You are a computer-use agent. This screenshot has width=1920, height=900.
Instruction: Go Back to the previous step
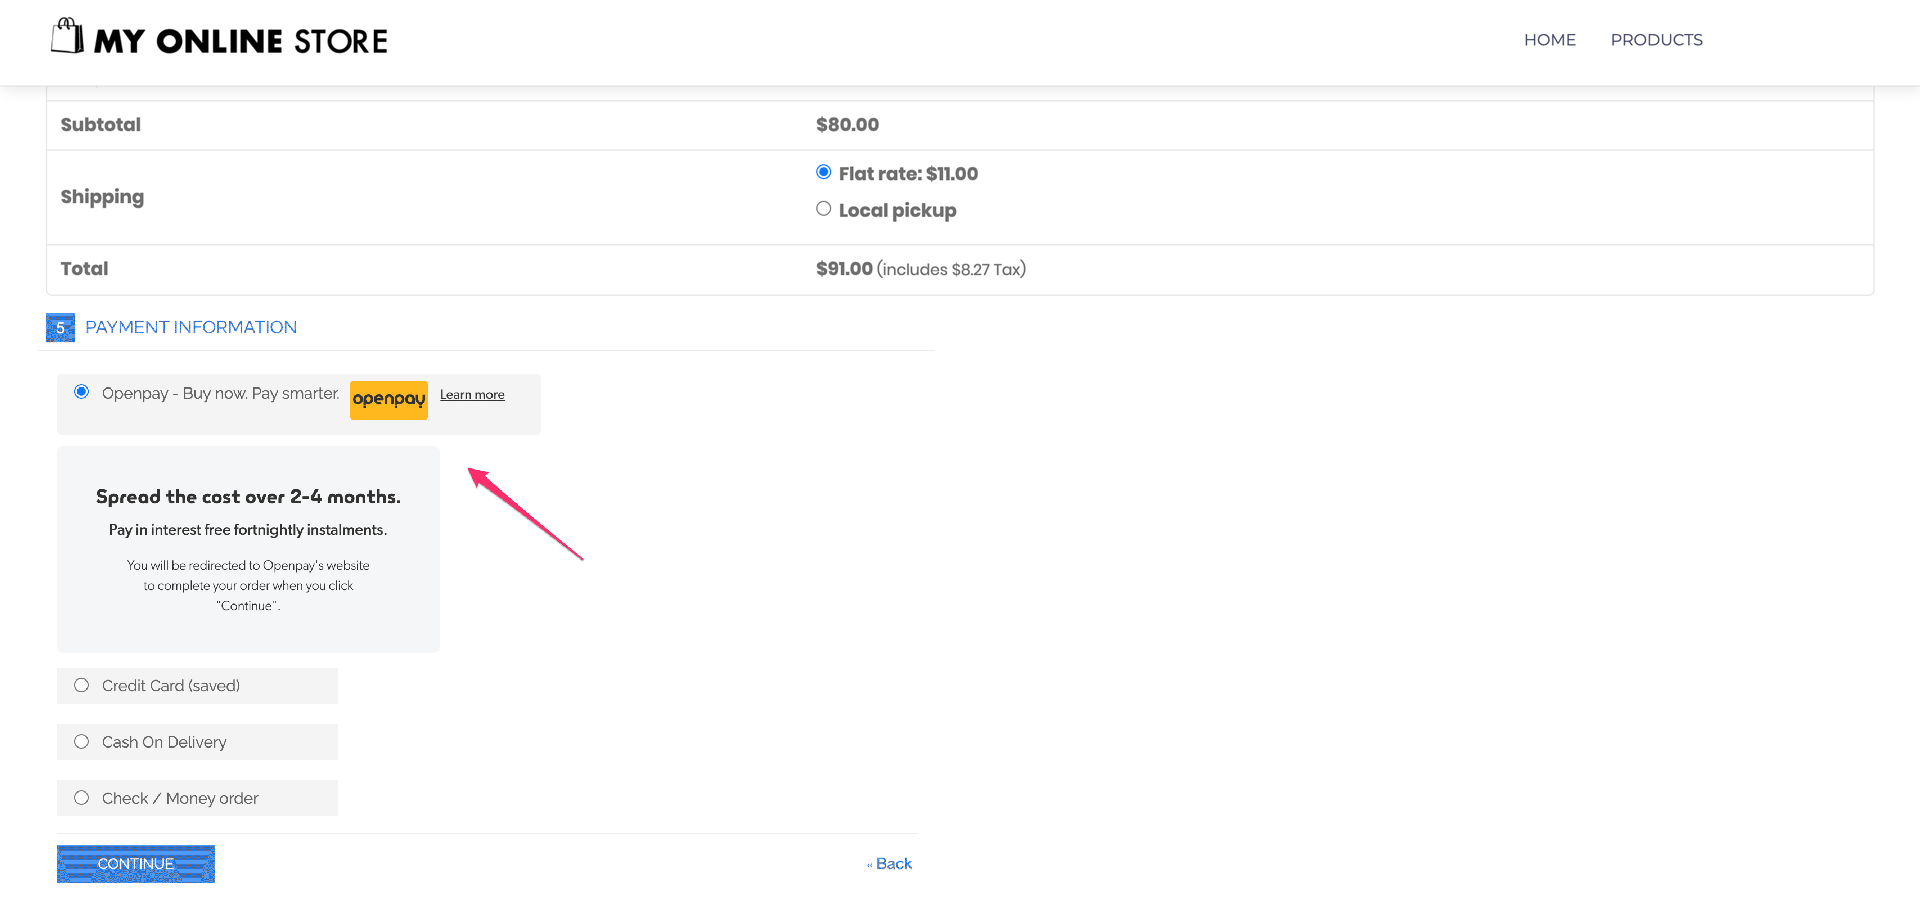click(x=889, y=863)
